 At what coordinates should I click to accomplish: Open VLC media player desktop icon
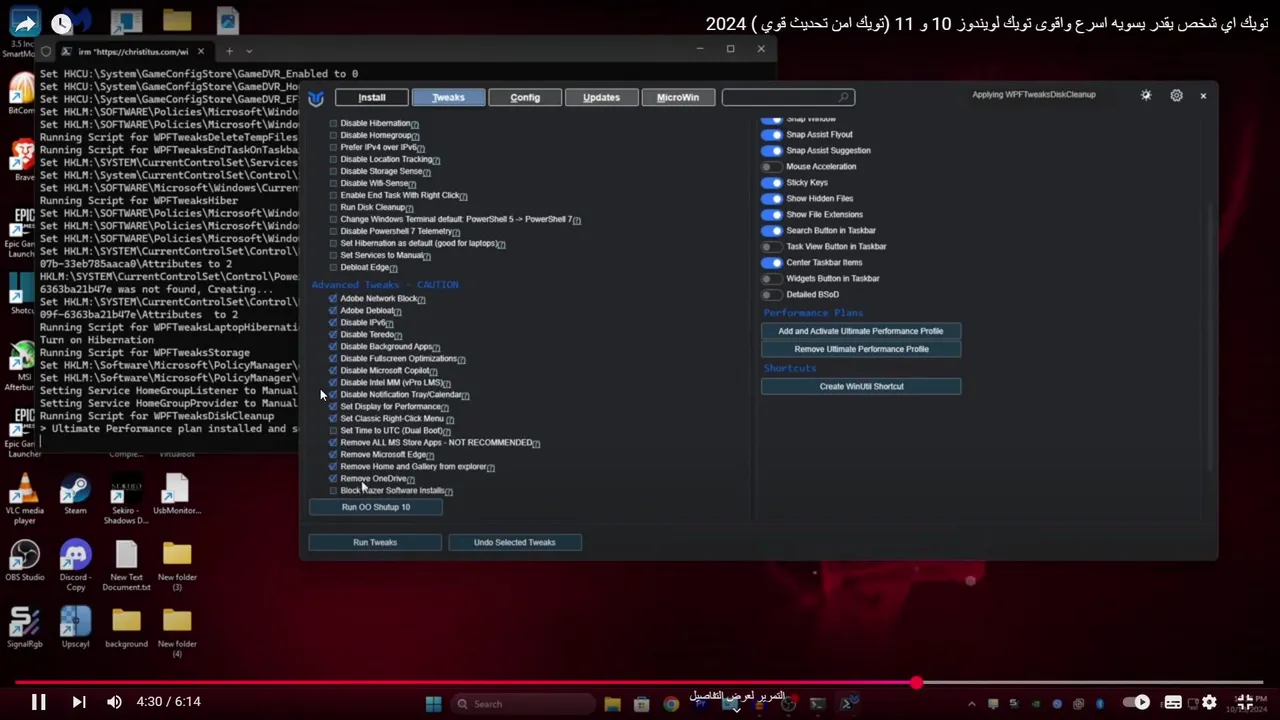pos(24,496)
